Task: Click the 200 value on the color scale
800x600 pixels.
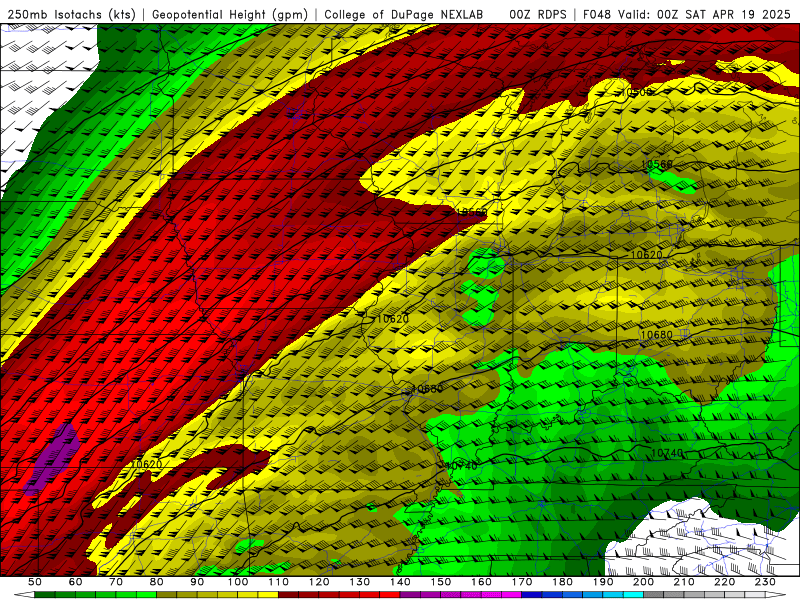Action: pos(644,582)
